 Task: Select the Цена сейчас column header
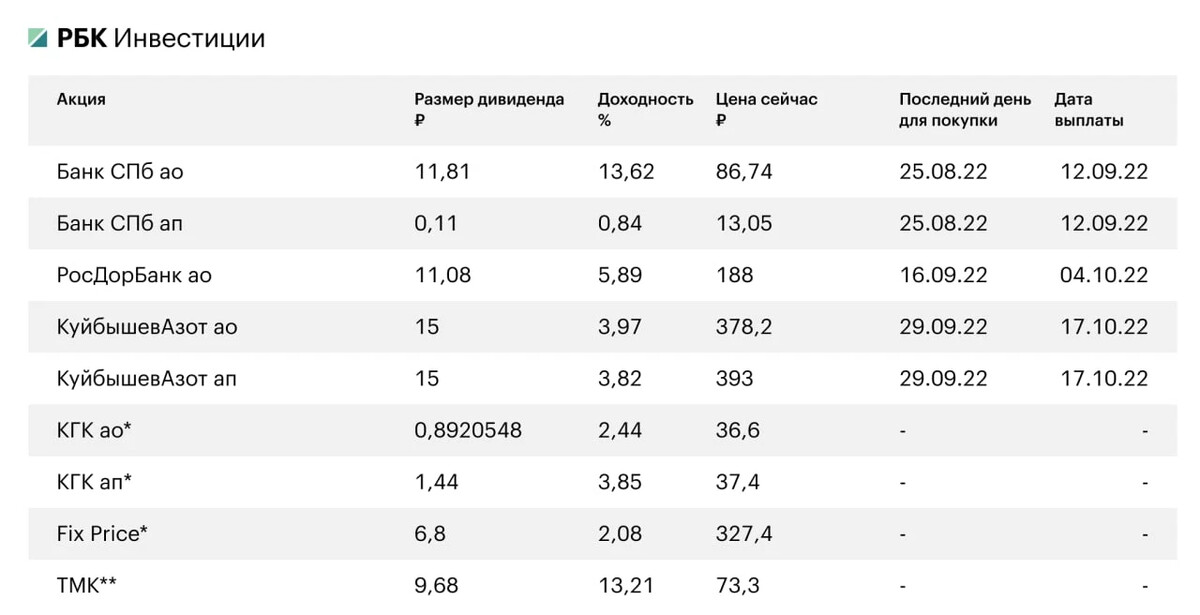coord(766,110)
